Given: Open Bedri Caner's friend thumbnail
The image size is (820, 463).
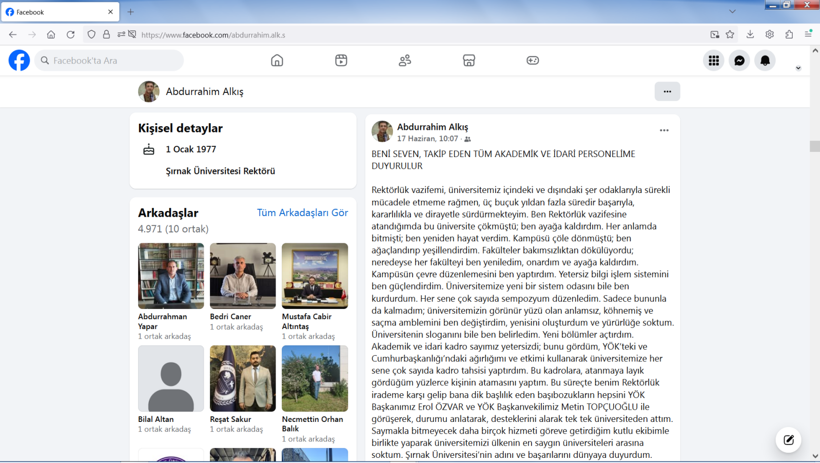Looking at the screenshot, I should point(243,276).
